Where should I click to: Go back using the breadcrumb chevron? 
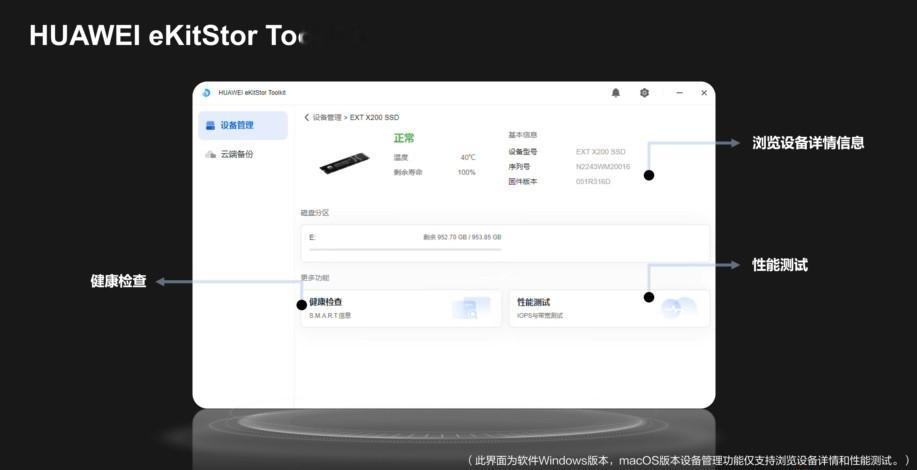coord(306,118)
